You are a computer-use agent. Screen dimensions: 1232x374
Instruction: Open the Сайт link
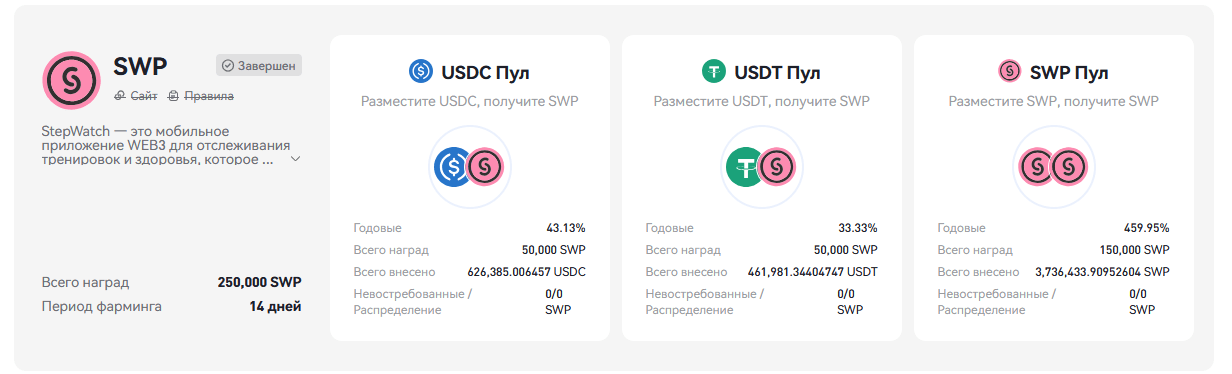pyautogui.click(x=136, y=96)
